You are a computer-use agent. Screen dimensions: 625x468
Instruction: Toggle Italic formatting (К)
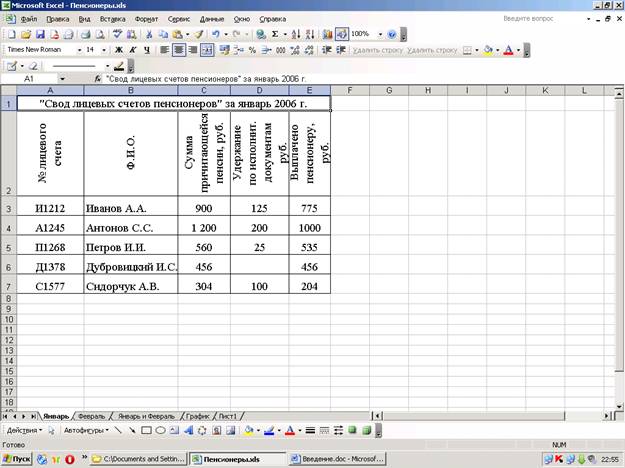[133, 49]
